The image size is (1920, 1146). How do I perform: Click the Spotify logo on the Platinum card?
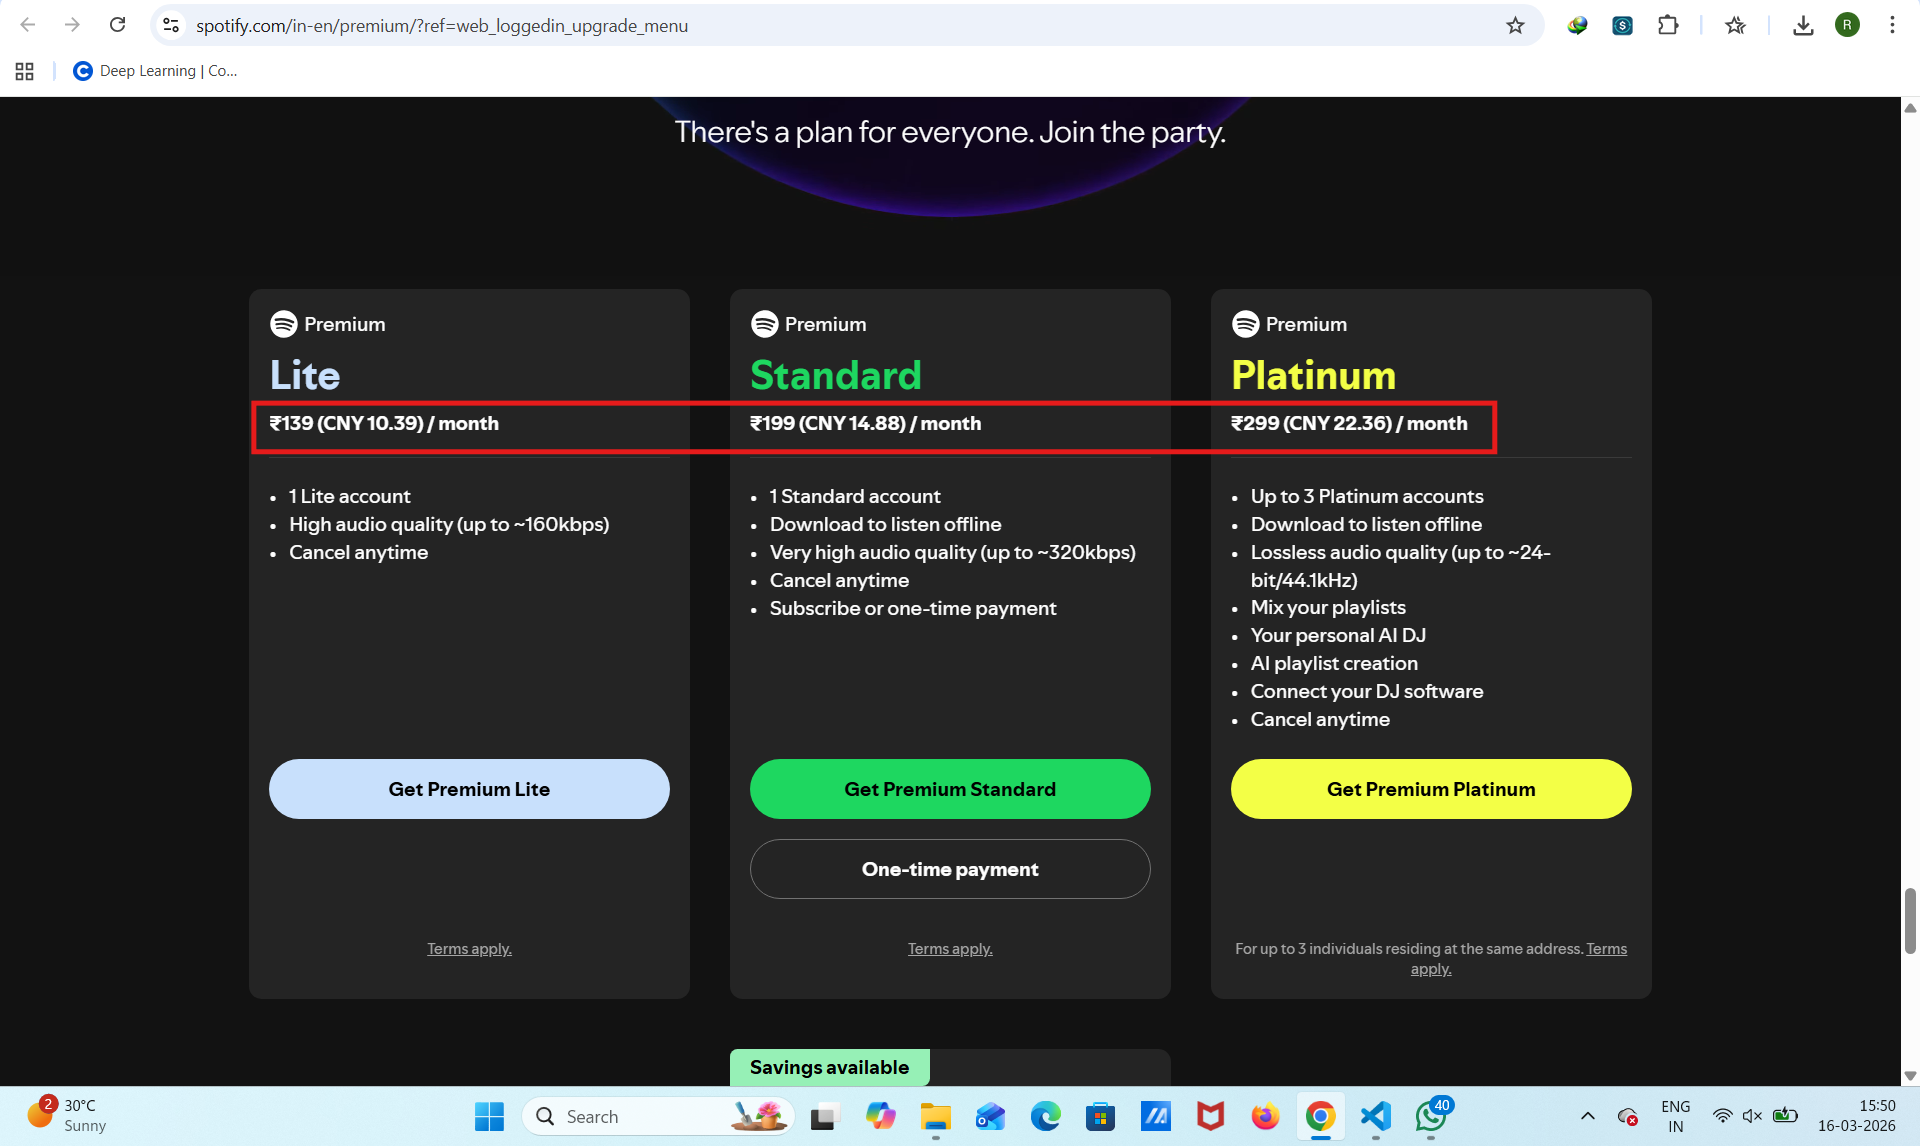1246,324
